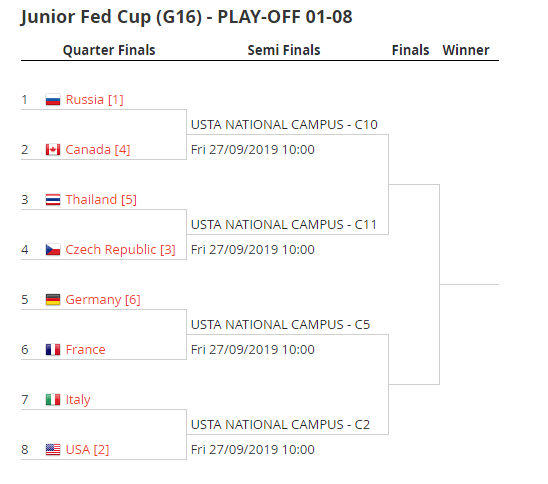Click the Italy flag icon
The width and height of the screenshot is (548, 484).
[x=53, y=400]
